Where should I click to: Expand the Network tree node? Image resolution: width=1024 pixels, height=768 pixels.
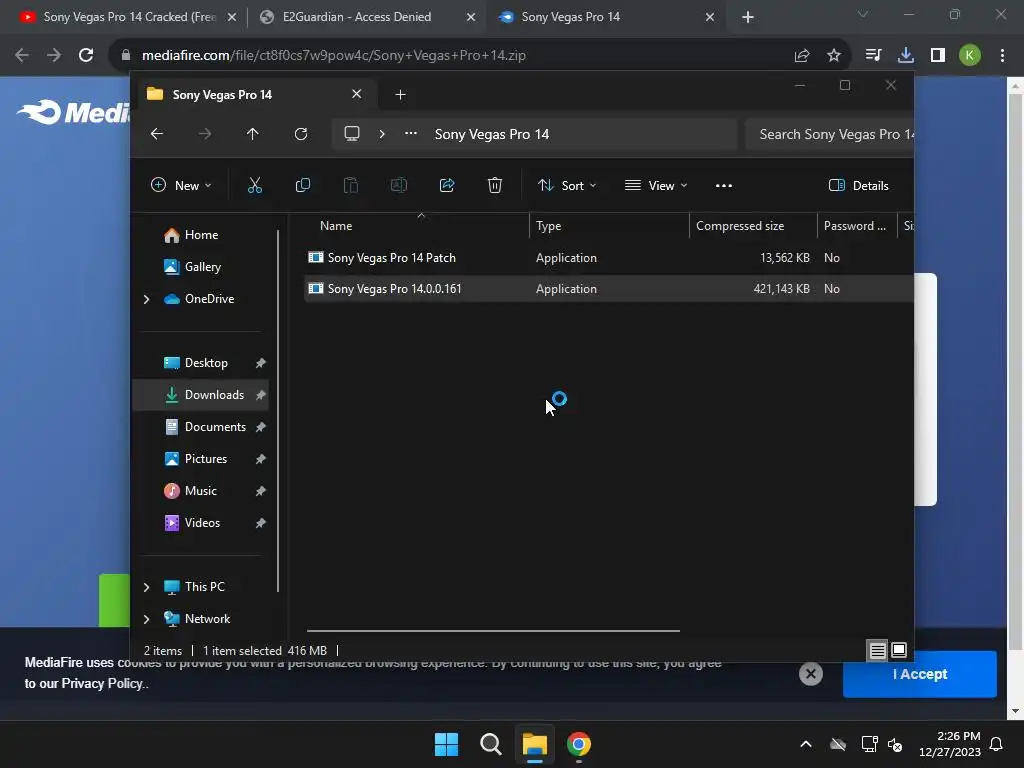point(146,619)
